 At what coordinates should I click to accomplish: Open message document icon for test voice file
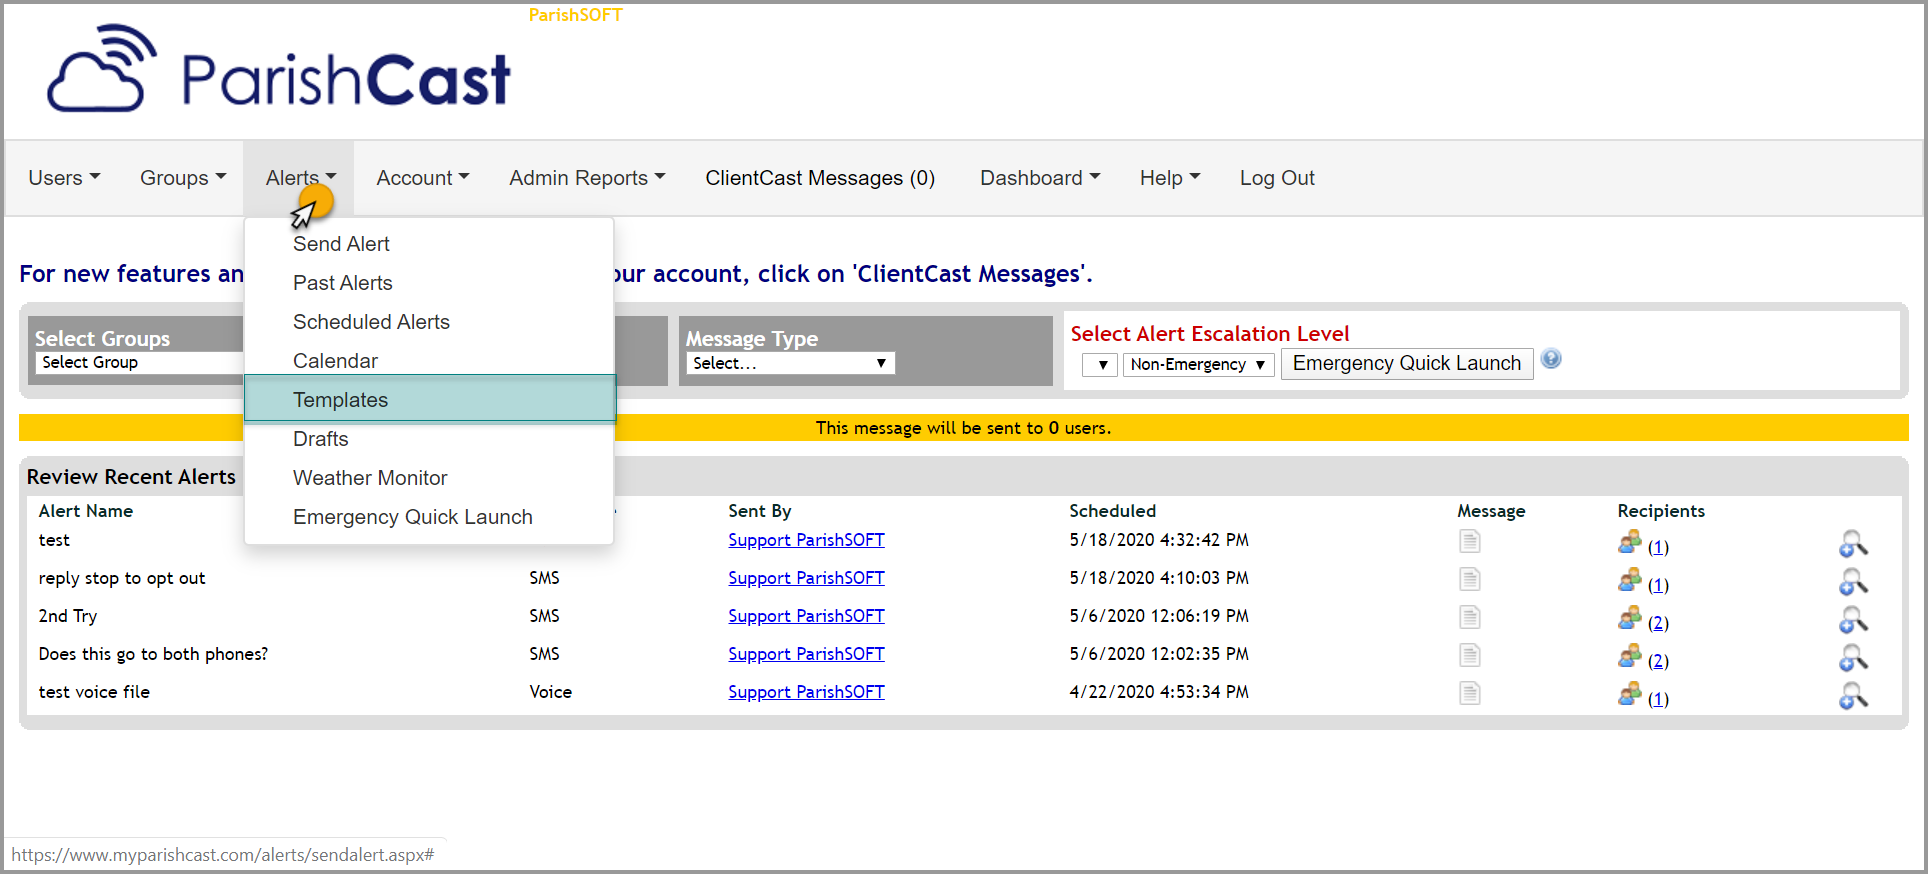(x=1469, y=694)
